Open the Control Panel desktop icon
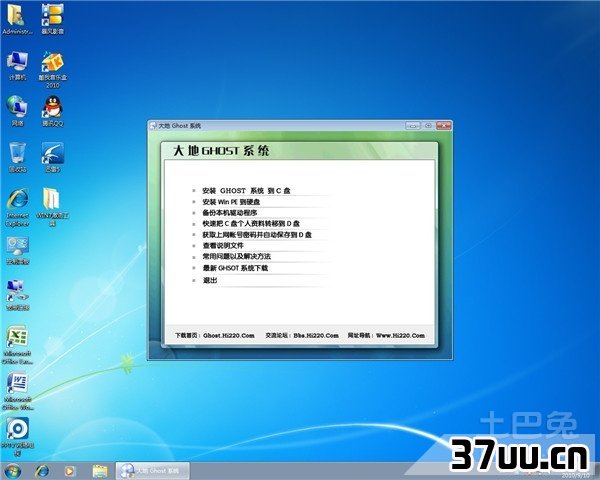600x480 pixels. tap(17, 251)
